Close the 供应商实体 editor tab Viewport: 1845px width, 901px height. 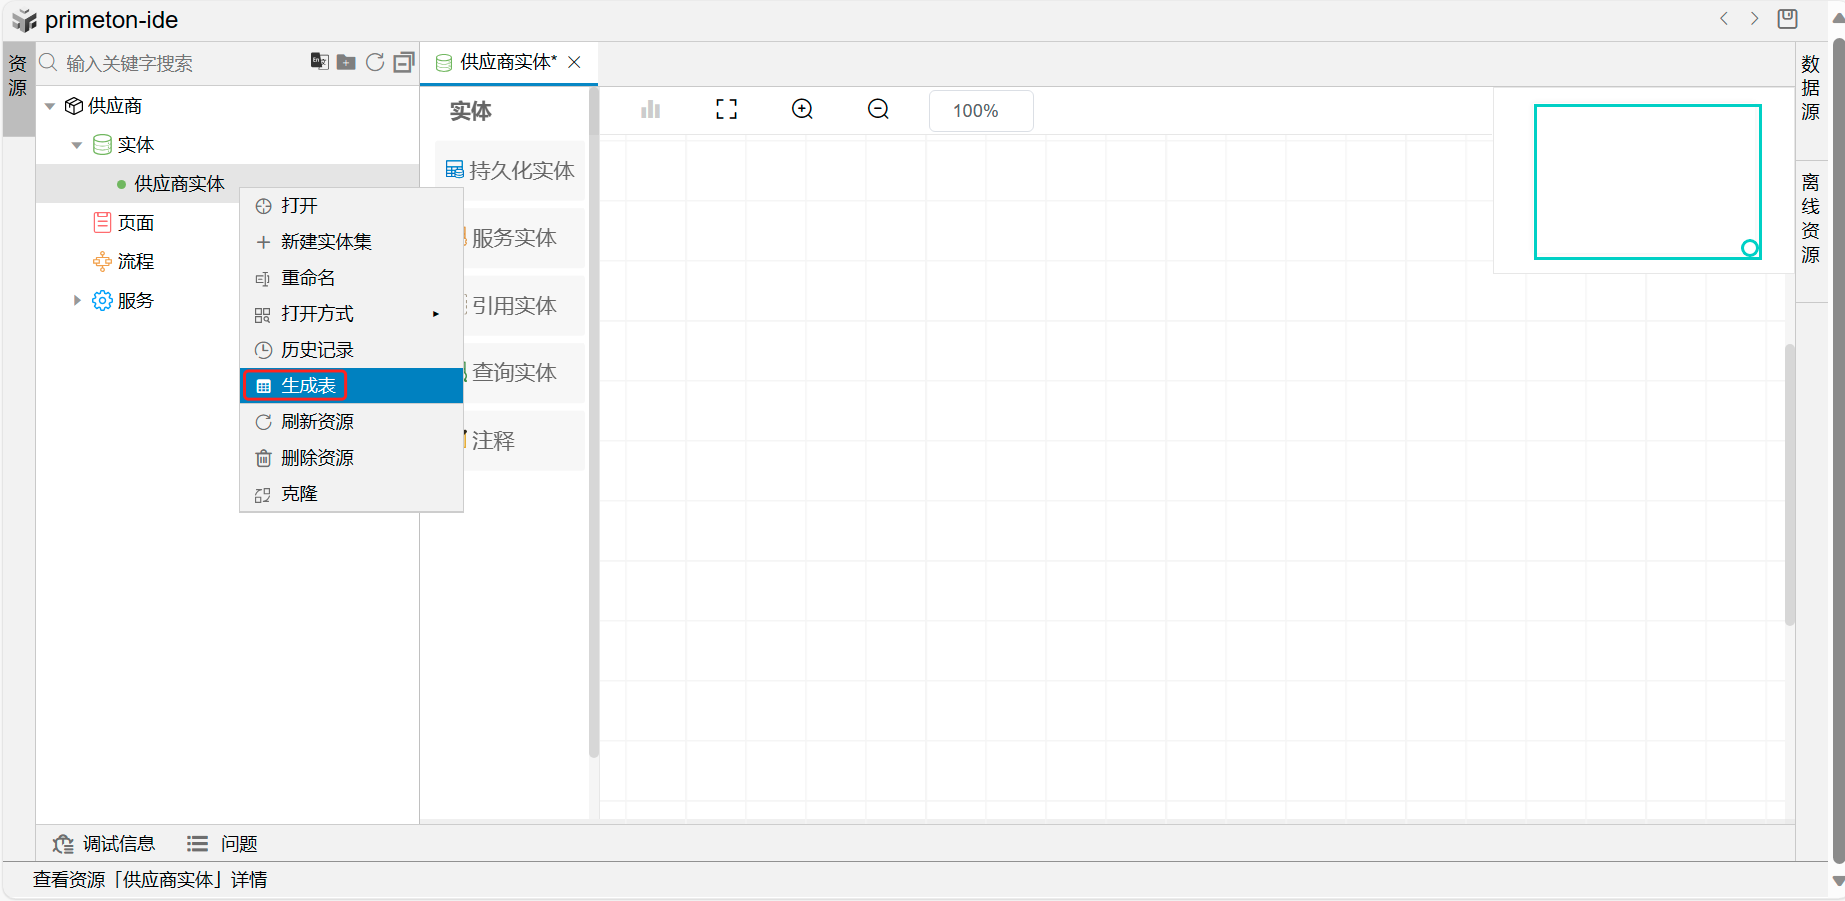click(575, 62)
